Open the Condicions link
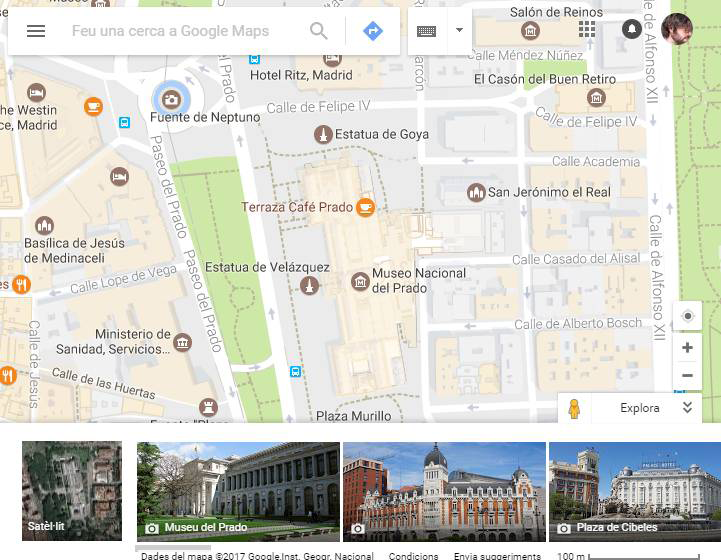 (413, 555)
